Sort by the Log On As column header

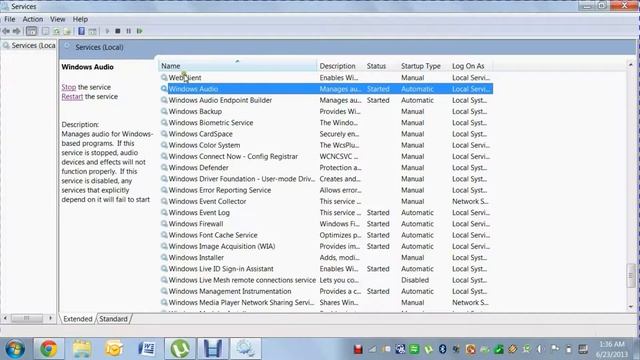click(471, 66)
